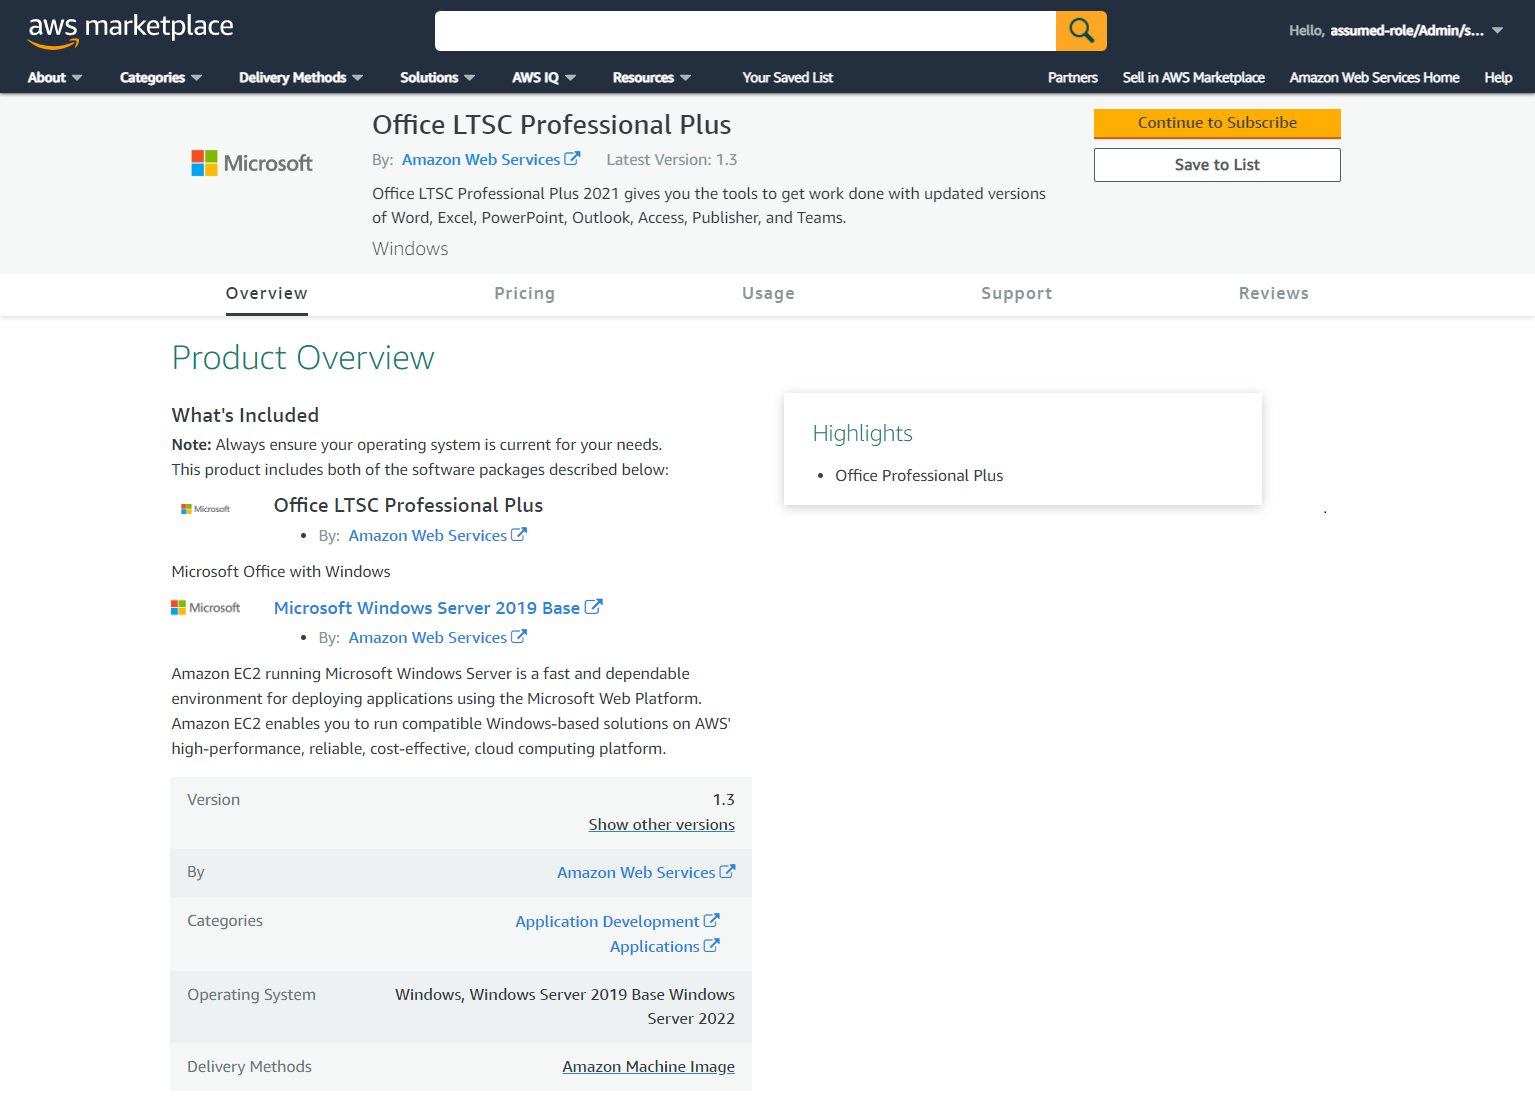
Task: Open the Solutions dropdown
Action: (438, 77)
